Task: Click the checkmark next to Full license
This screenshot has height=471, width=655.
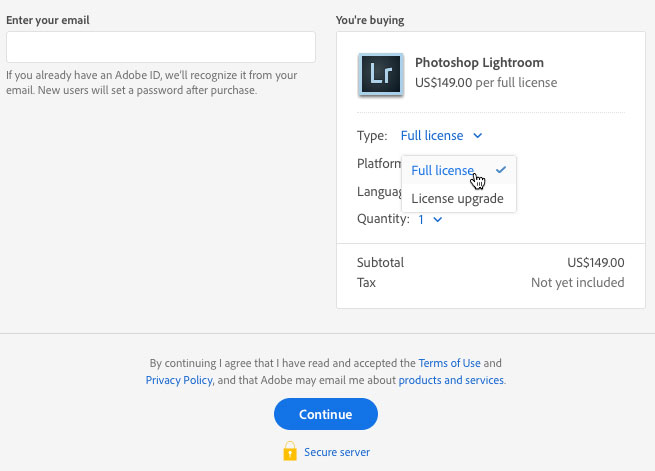Action: pyautogui.click(x=501, y=170)
